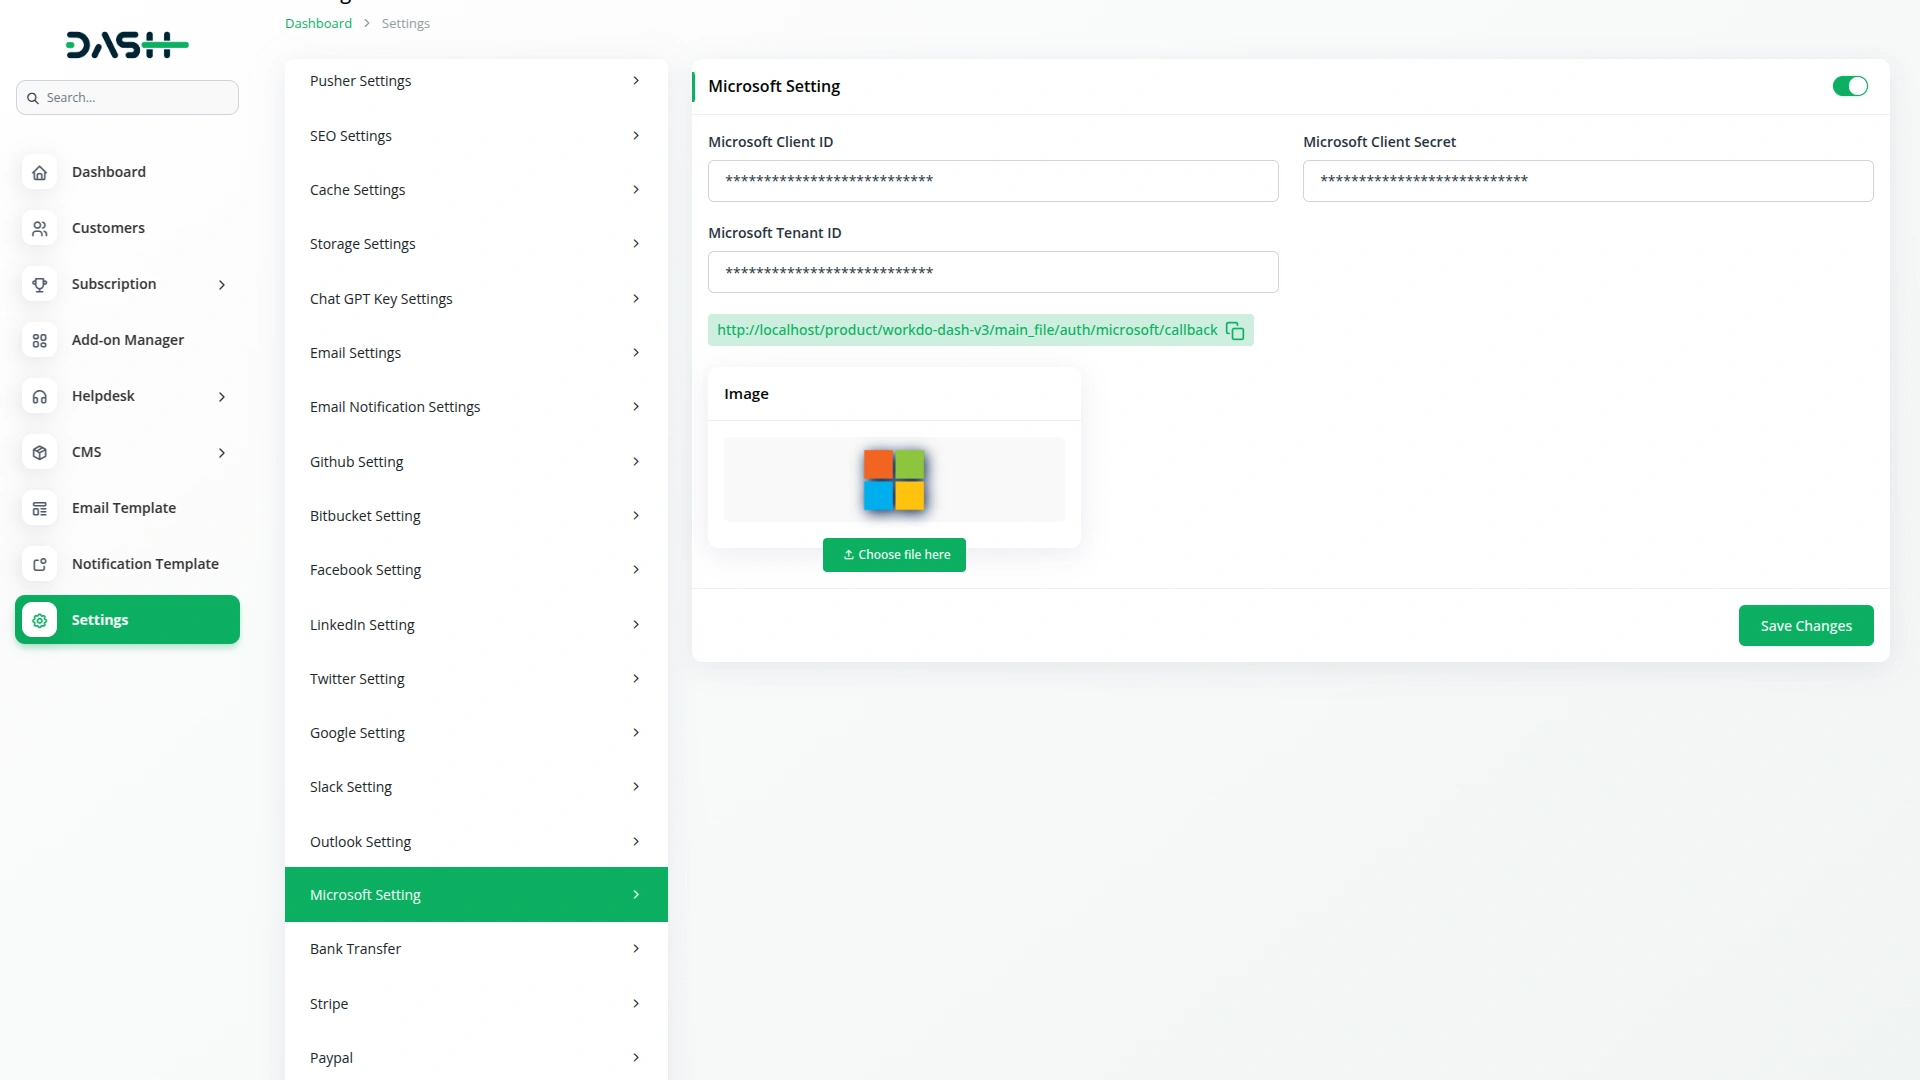Expand the Helpdesk section chevron
The width and height of the screenshot is (1920, 1080).
click(x=221, y=396)
